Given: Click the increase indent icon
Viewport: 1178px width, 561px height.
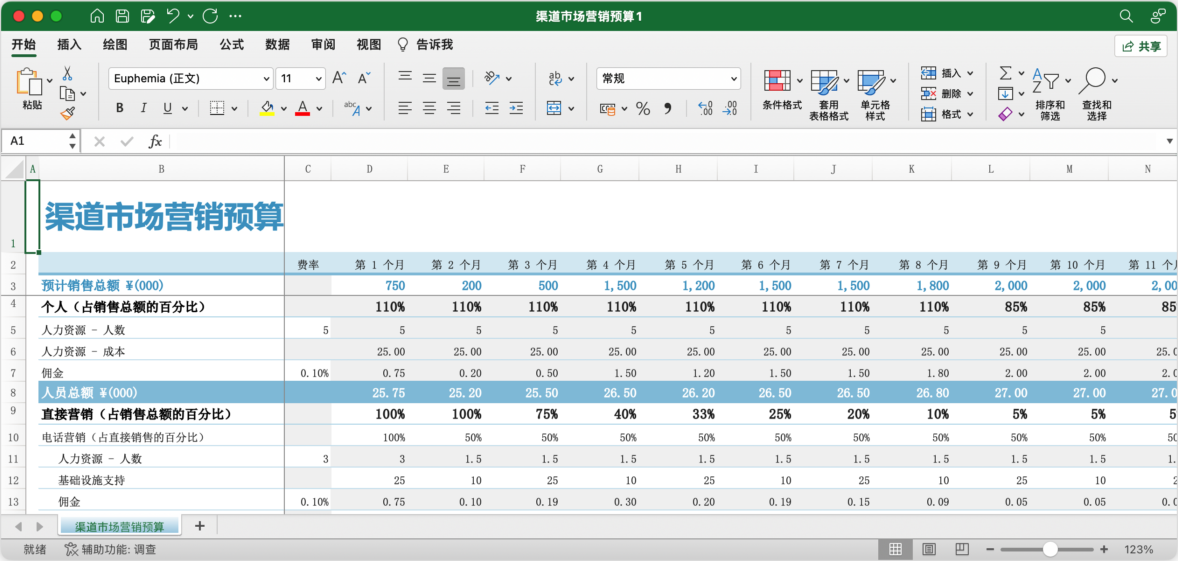Looking at the screenshot, I should point(516,109).
